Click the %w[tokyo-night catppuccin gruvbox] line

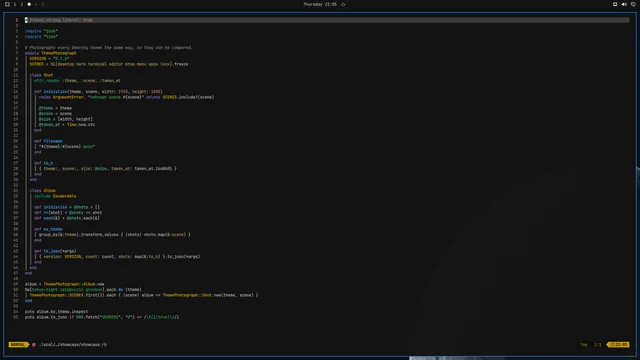coord(83,289)
